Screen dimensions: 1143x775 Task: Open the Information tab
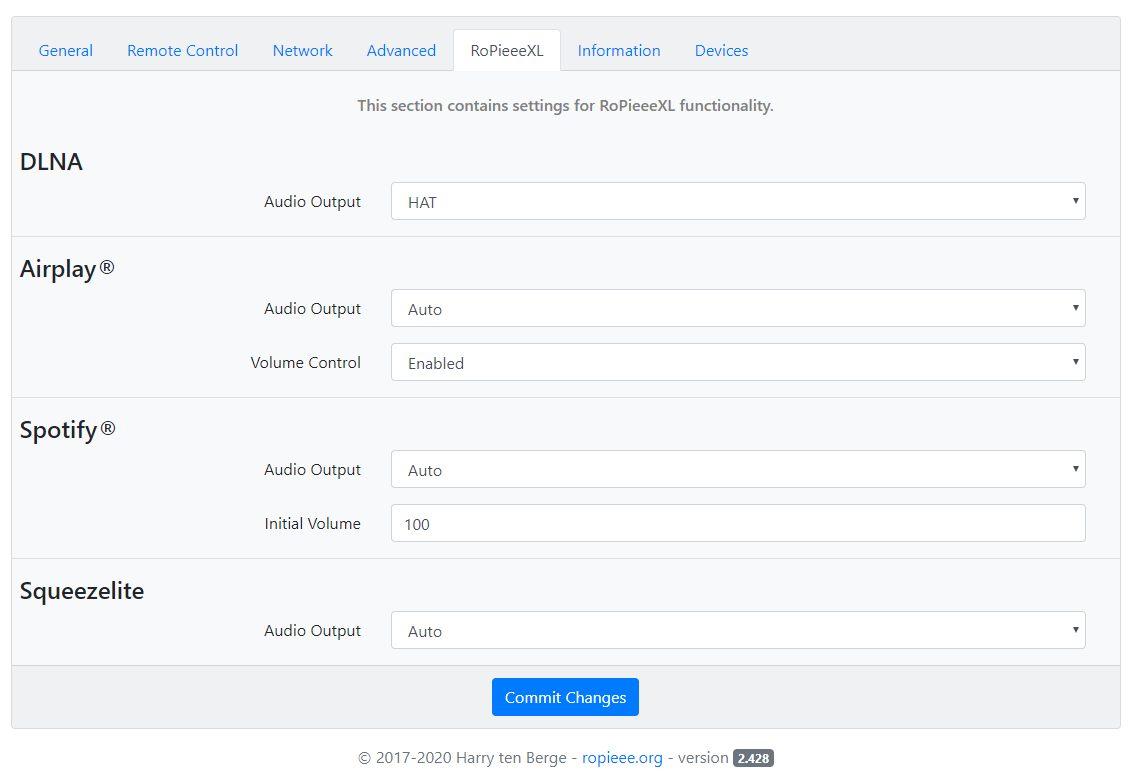[619, 51]
